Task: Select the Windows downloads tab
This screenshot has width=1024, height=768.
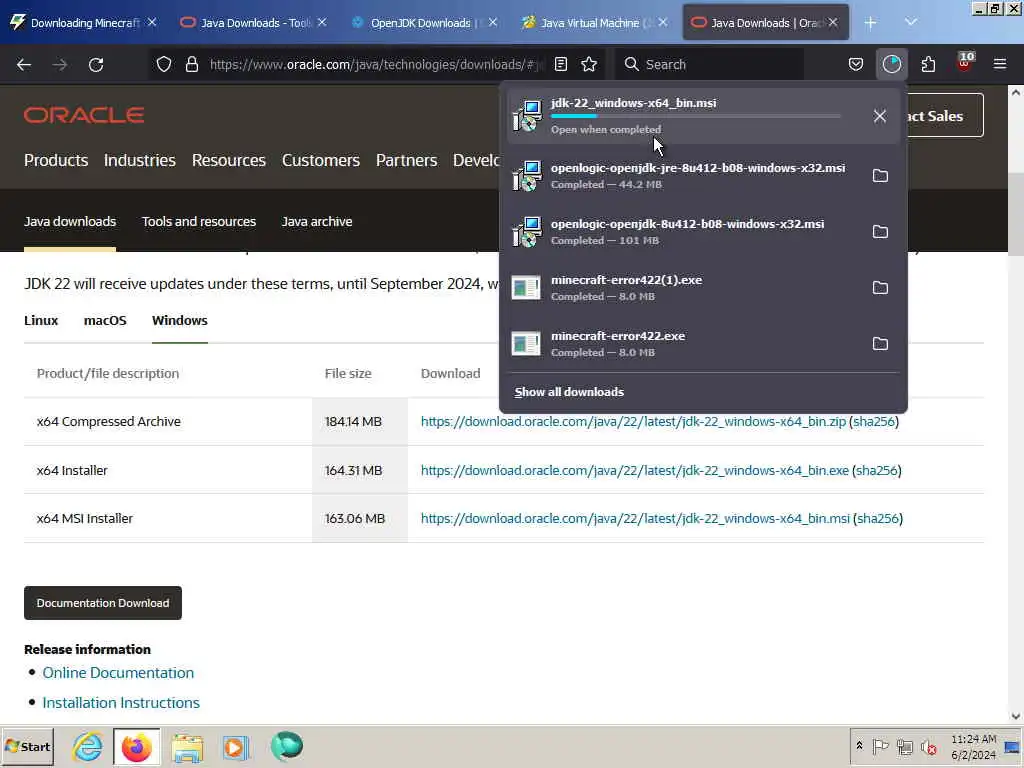Action: tap(180, 321)
